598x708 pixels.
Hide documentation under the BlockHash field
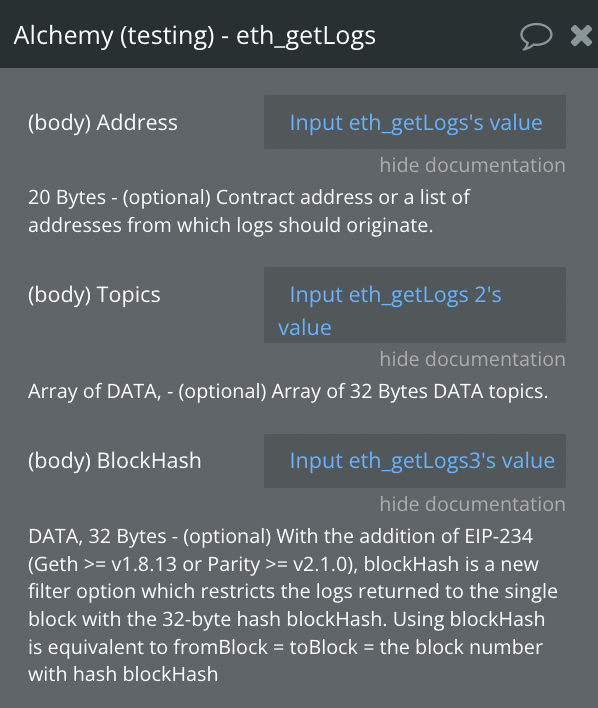[472, 504]
